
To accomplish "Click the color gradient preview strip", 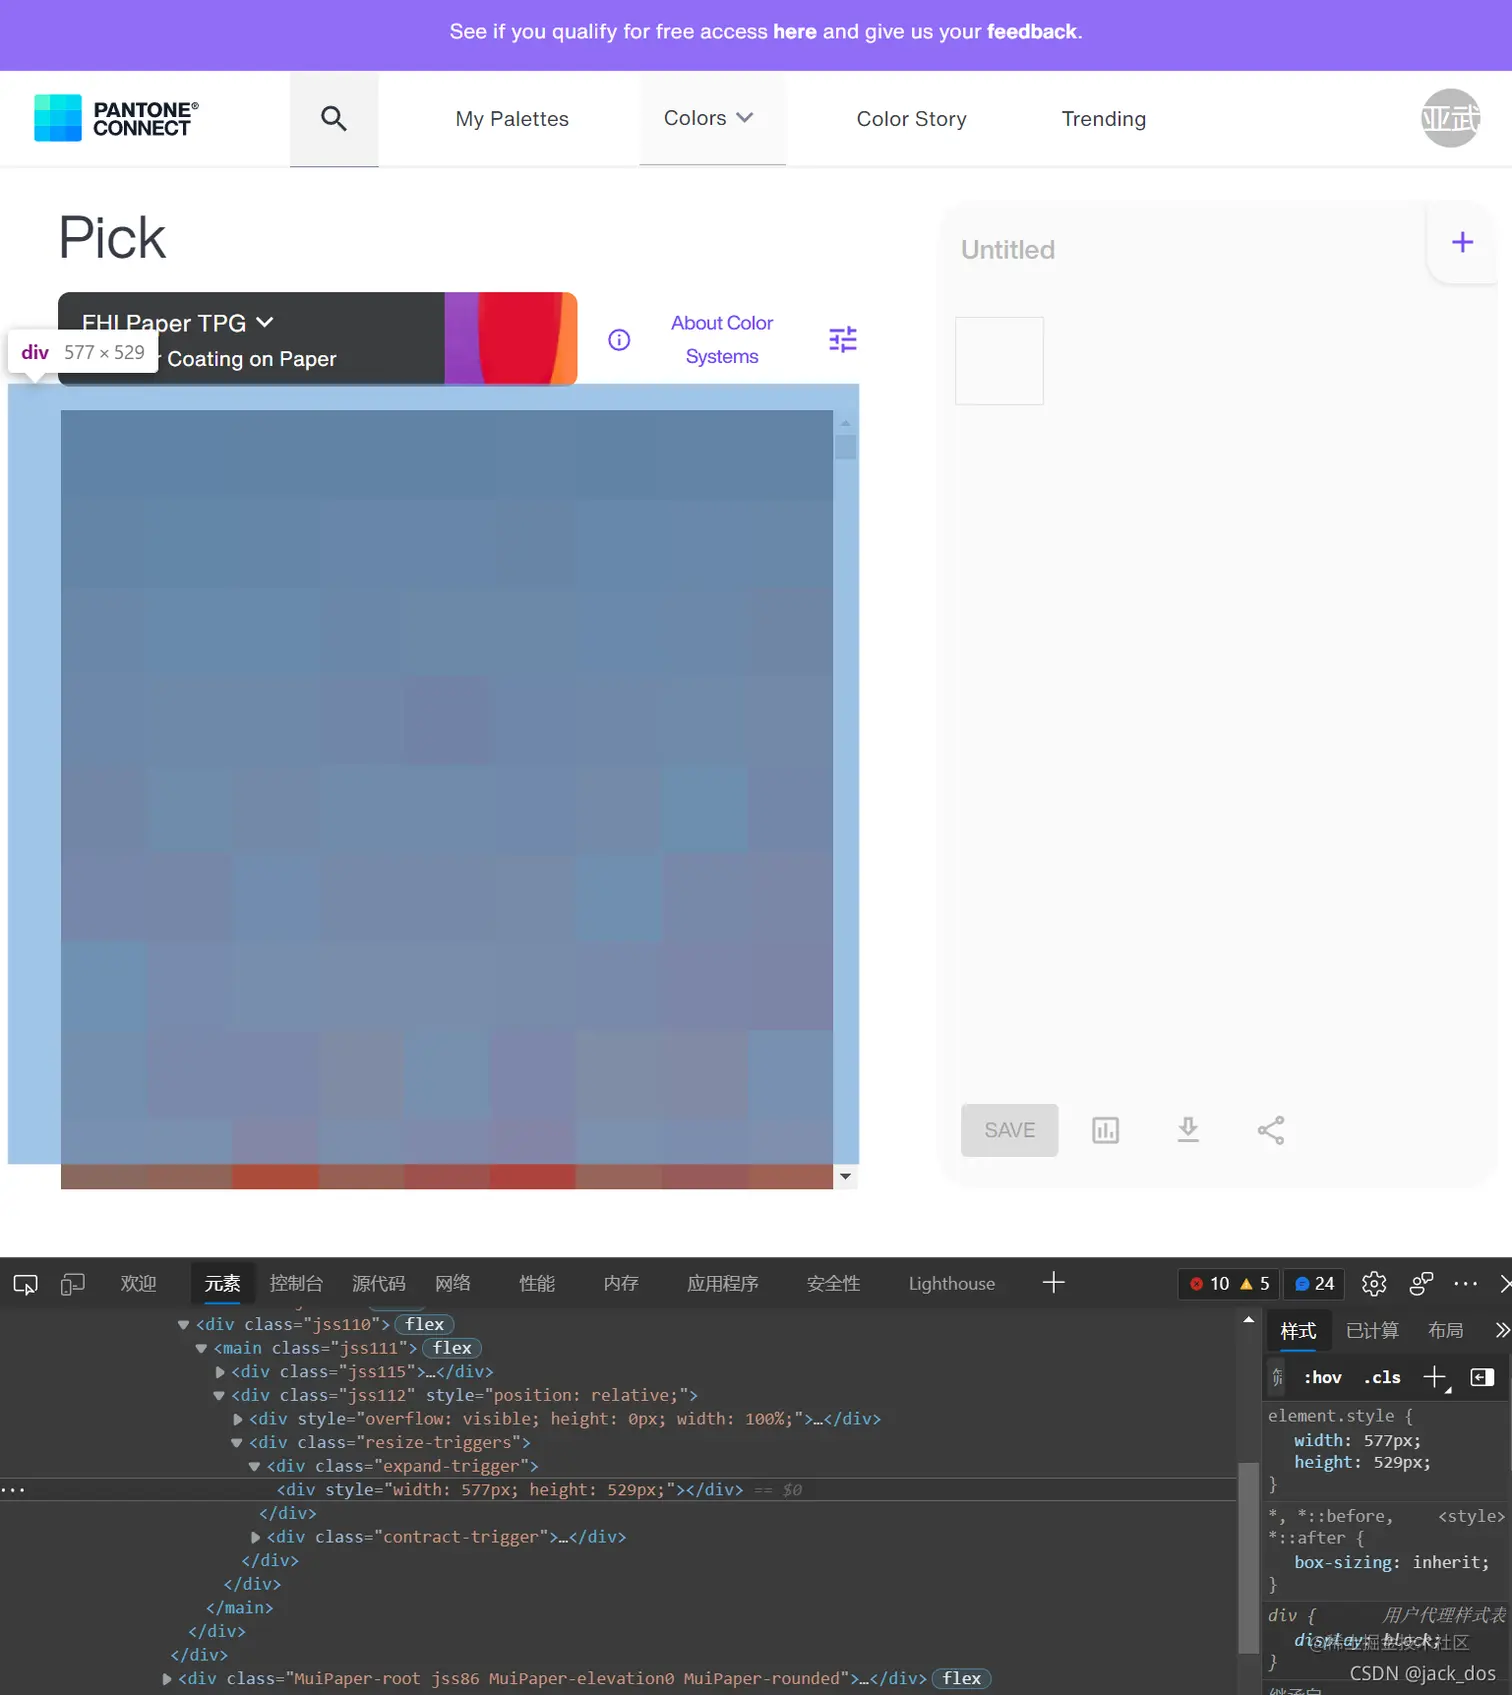I will pyautogui.click(x=510, y=338).
